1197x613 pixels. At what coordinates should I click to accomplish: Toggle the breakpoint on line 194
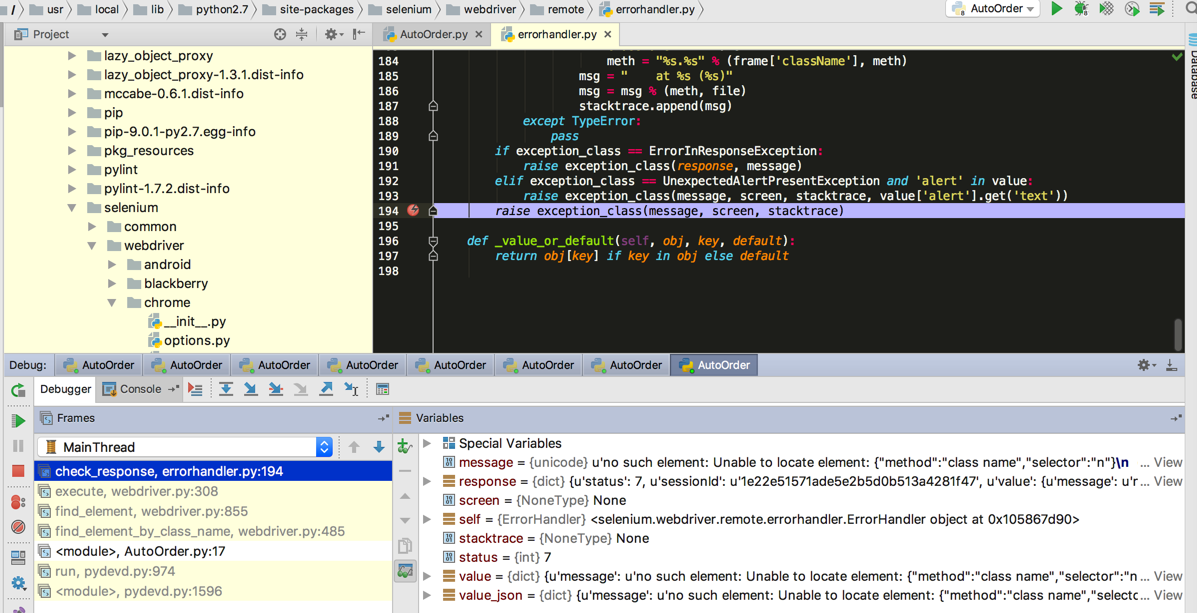pos(414,210)
